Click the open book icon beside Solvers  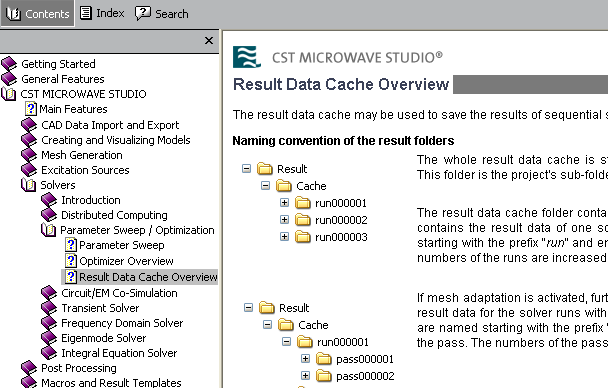(29, 185)
